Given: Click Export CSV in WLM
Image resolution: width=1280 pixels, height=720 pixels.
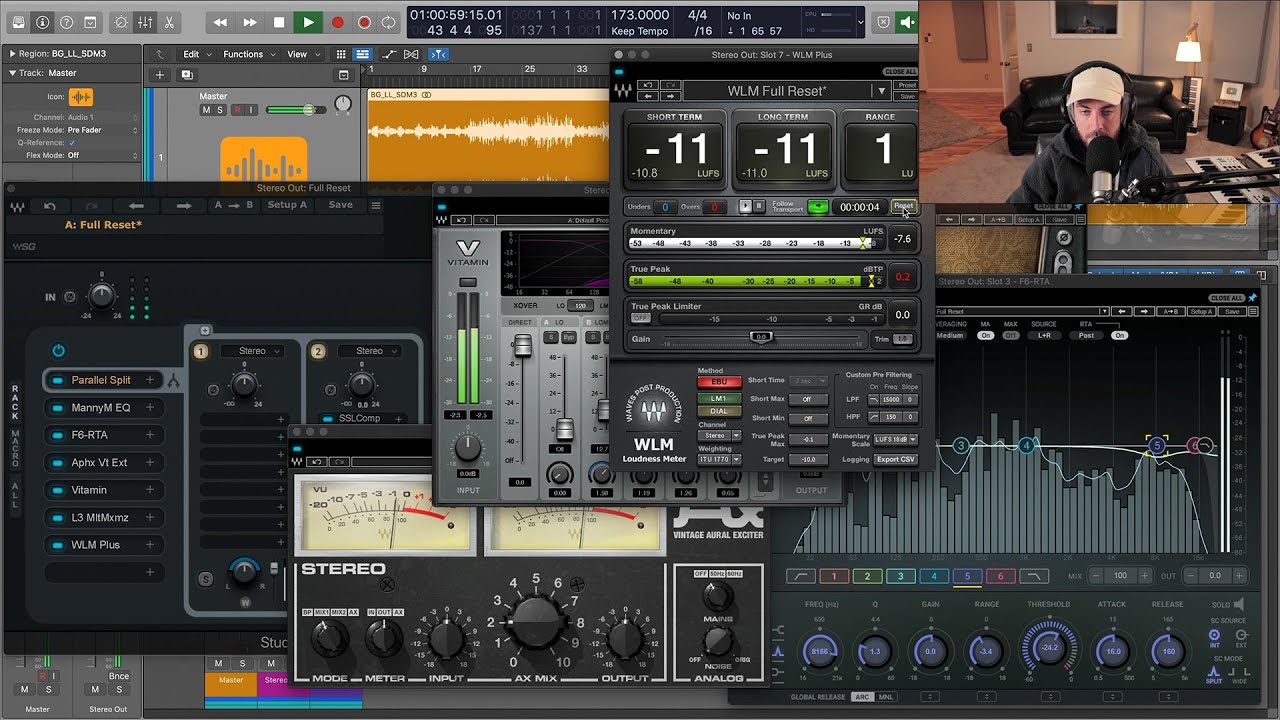Looking at the screenshot, I should click(x=896, y=460).
